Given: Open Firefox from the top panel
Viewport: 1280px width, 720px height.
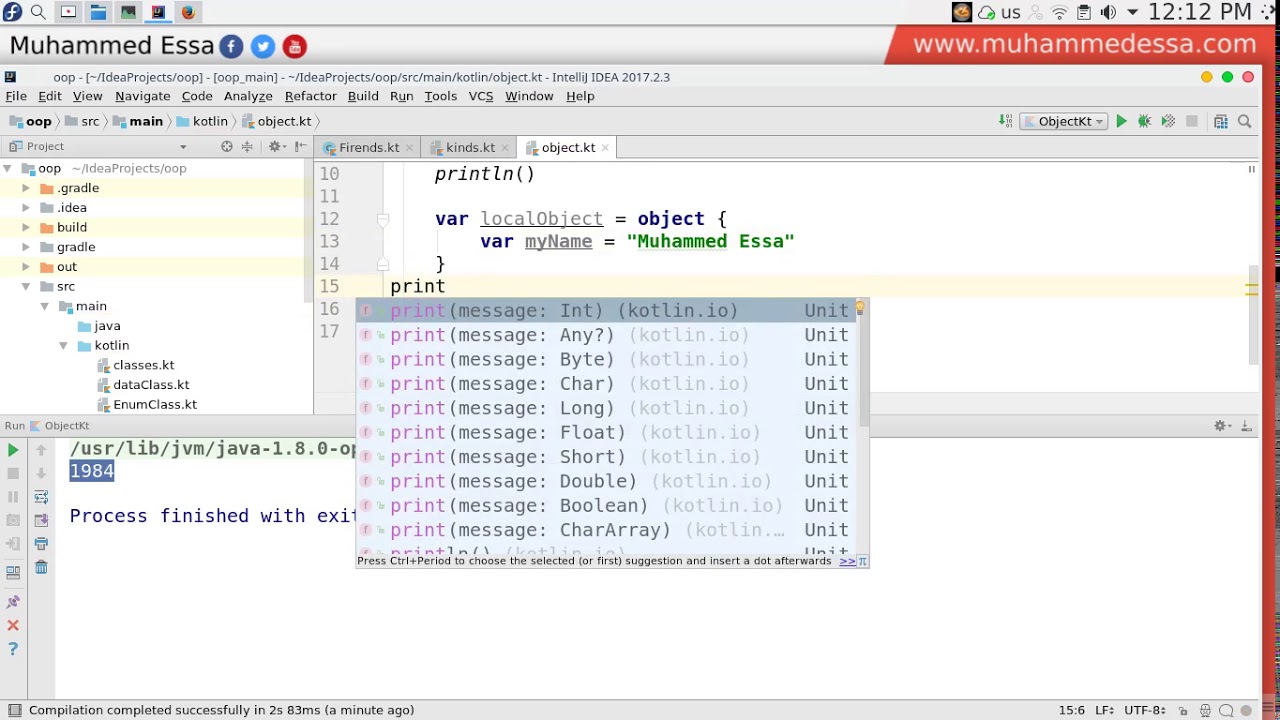Looking at the screenshot, I should tap(188, 13).
